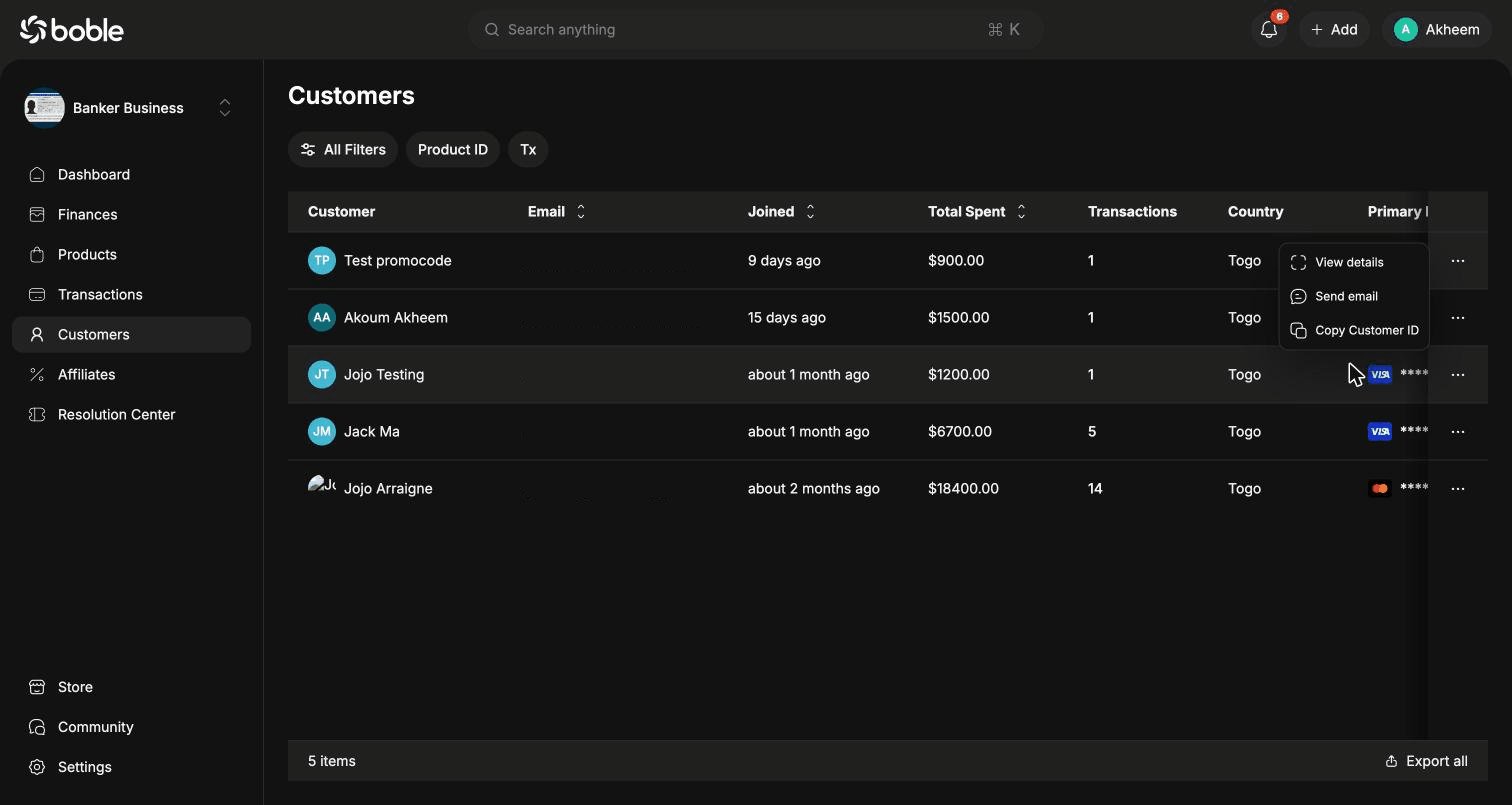Click the $18400.00 total spent value
Image resolution: width=1512 pixels, height=805 pixels.
(963, 488)
